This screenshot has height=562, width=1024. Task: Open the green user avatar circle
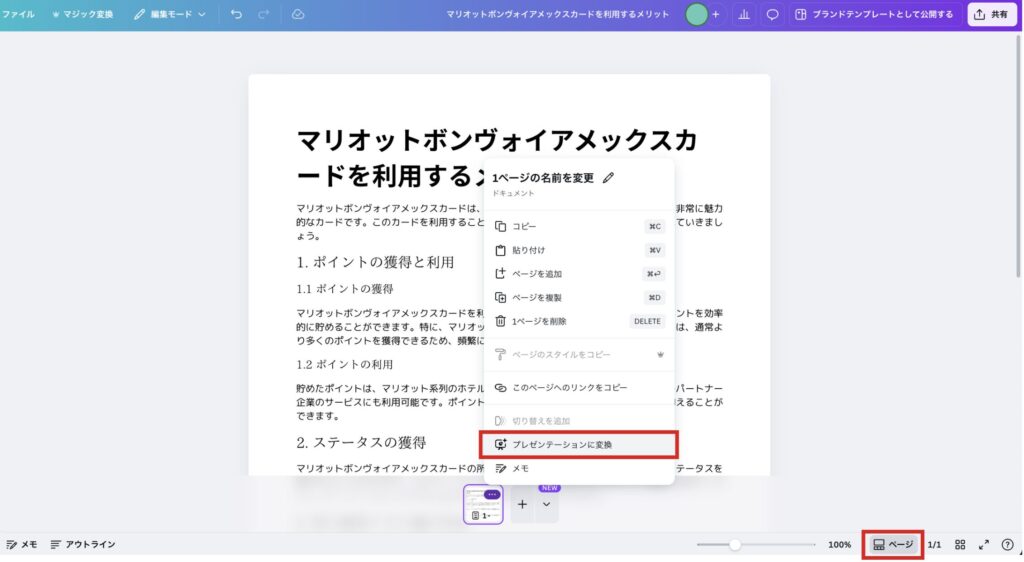[696, 14]
